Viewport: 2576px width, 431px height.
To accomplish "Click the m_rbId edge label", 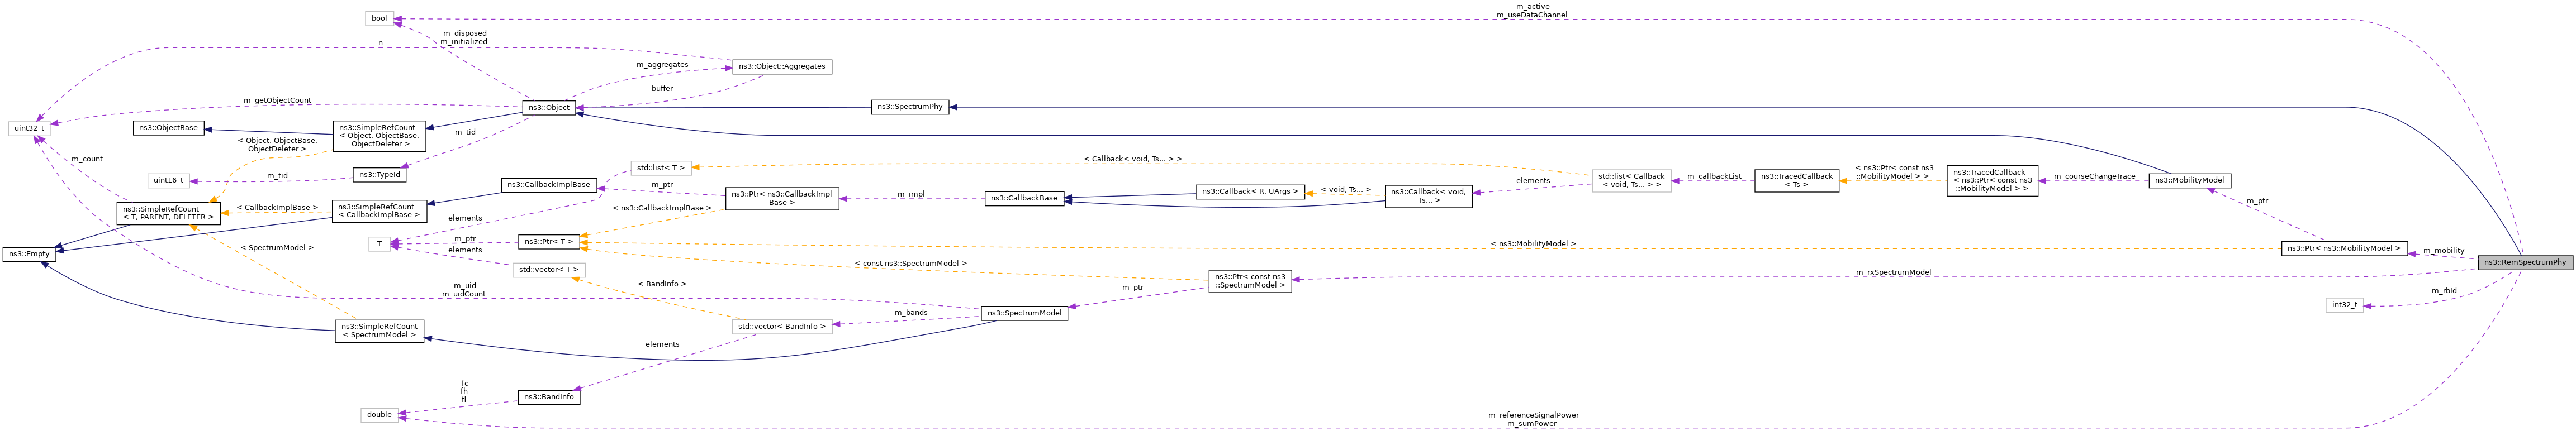I will tap(2443, 291).
